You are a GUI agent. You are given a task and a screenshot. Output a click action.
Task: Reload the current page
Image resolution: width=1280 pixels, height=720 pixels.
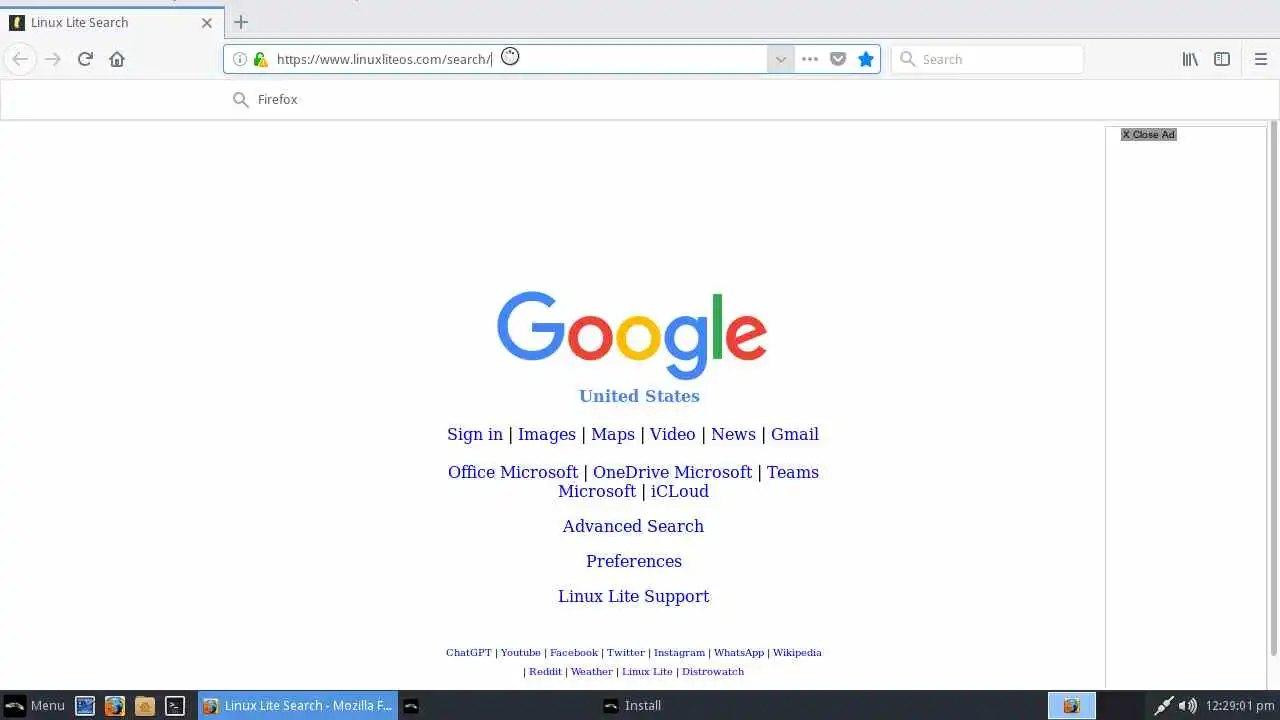click(x=85, y=59)
